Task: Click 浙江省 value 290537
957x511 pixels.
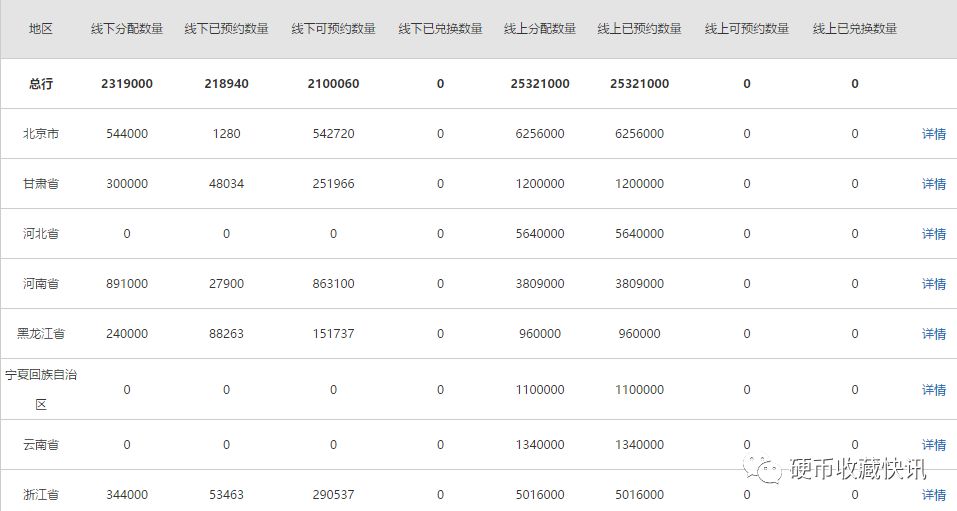Action: coord(333,495)
